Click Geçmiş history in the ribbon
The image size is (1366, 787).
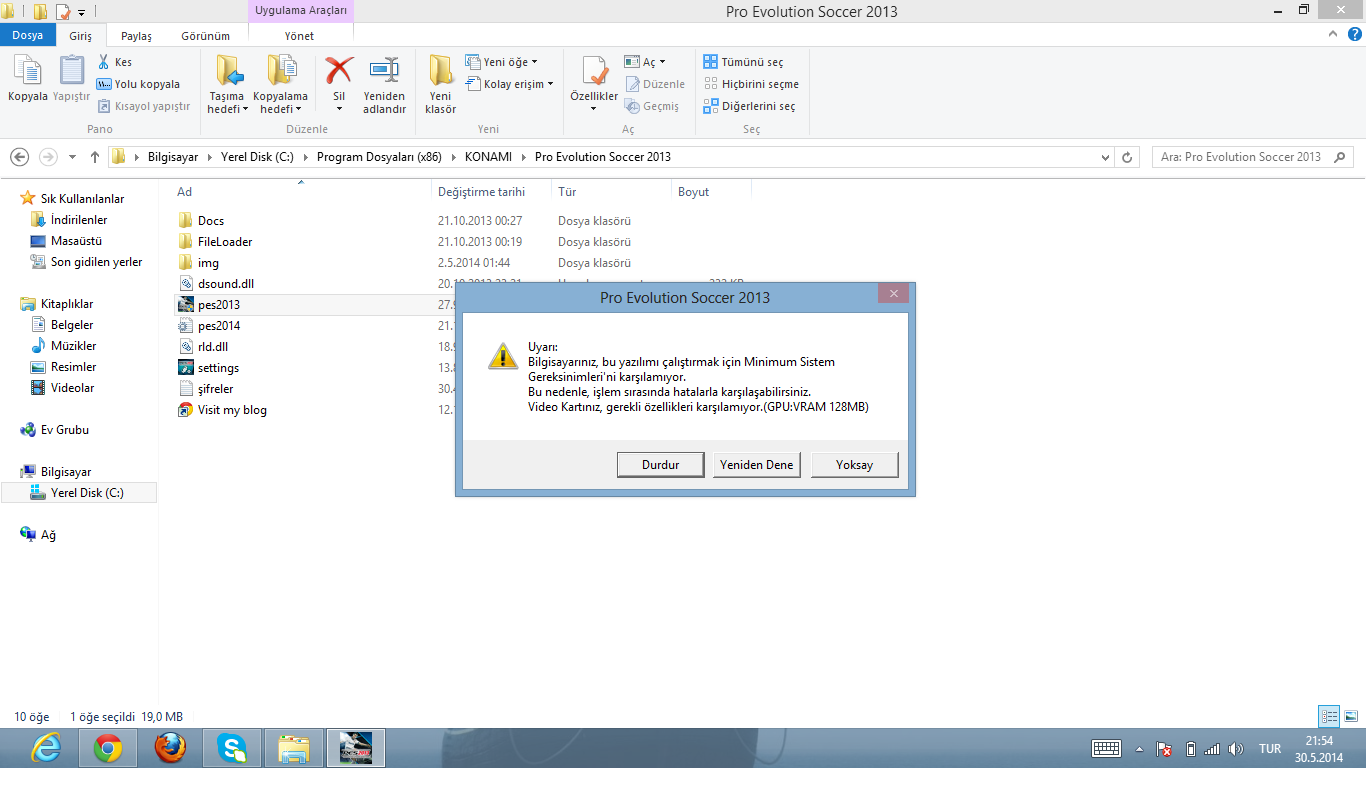[652, 106]
